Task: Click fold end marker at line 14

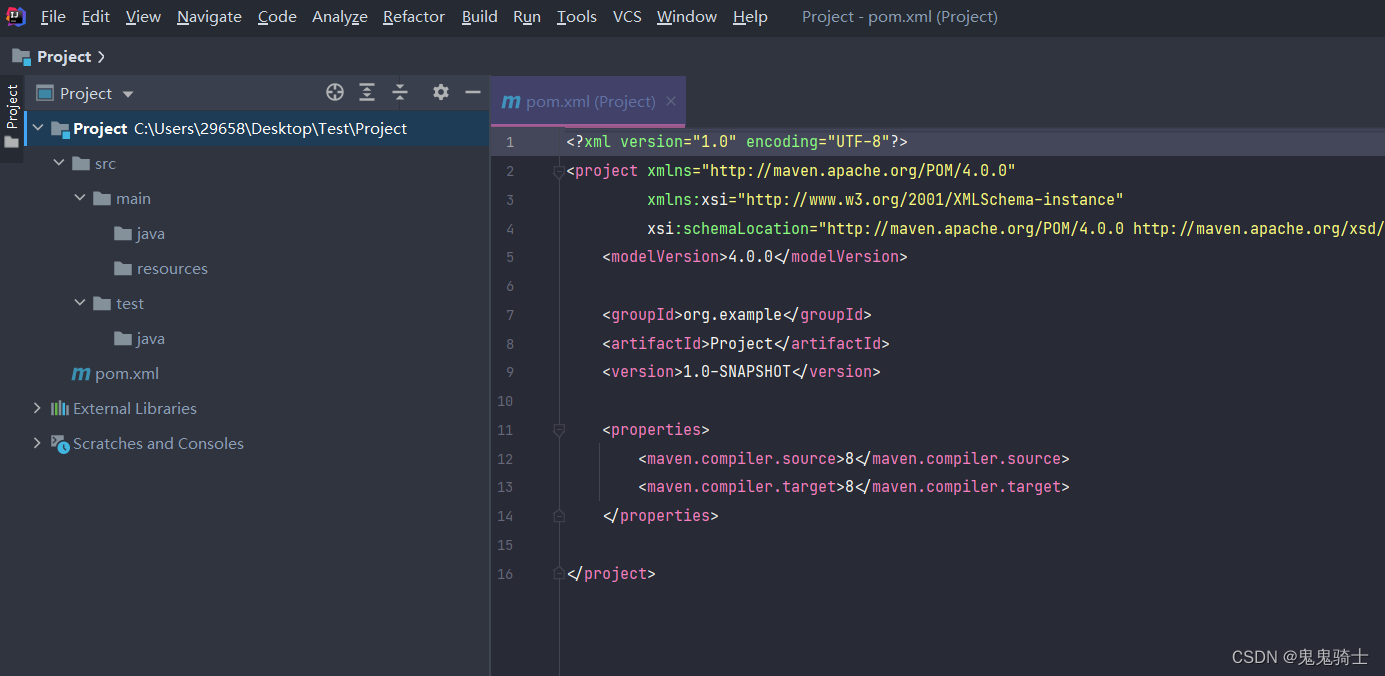Action: click(559, 516)
